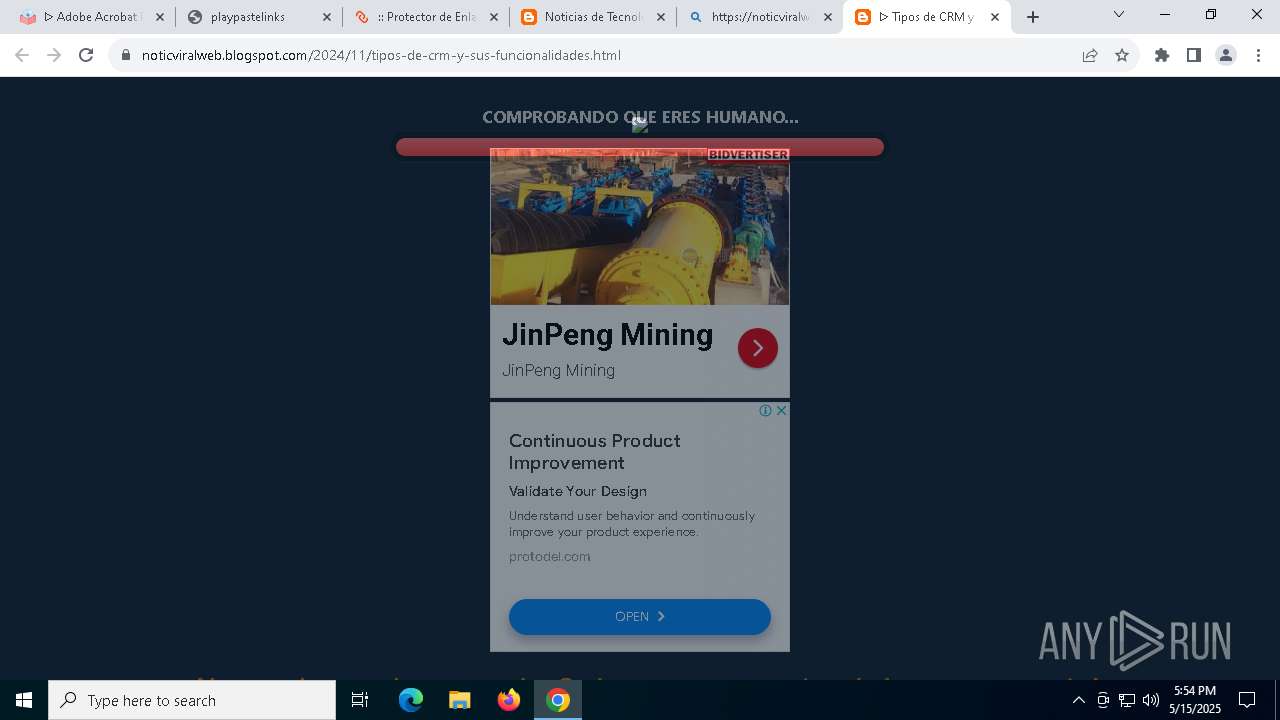Open the notification center icon
Viewport: 1280px width, 720px height.
point(1247,700)
